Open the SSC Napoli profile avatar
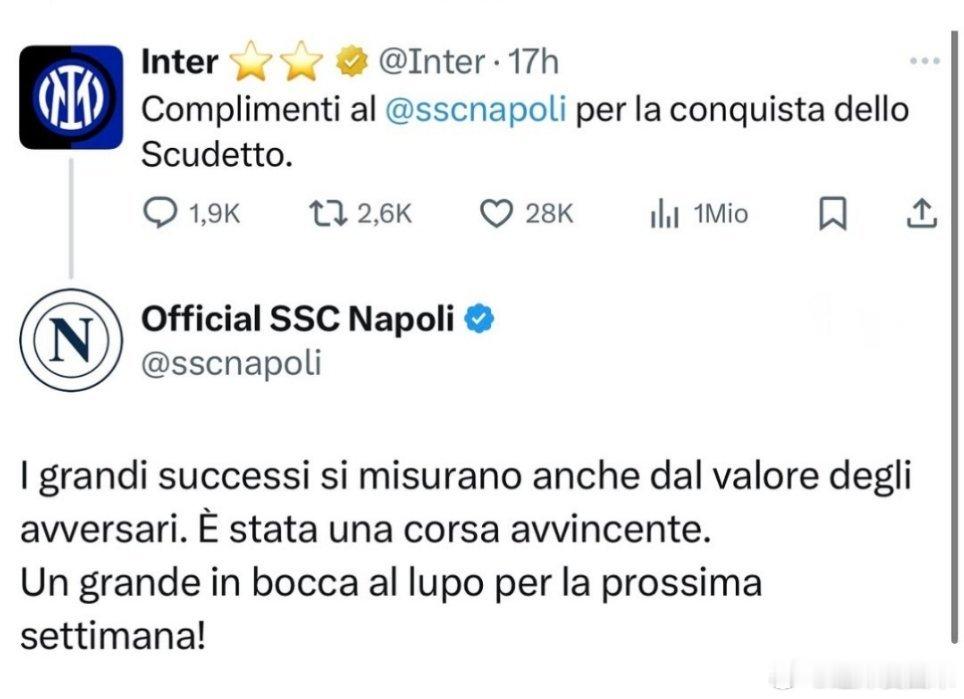The width and height of the screenshot is (964, 699). pyautogui.click(x=71, y=340)
